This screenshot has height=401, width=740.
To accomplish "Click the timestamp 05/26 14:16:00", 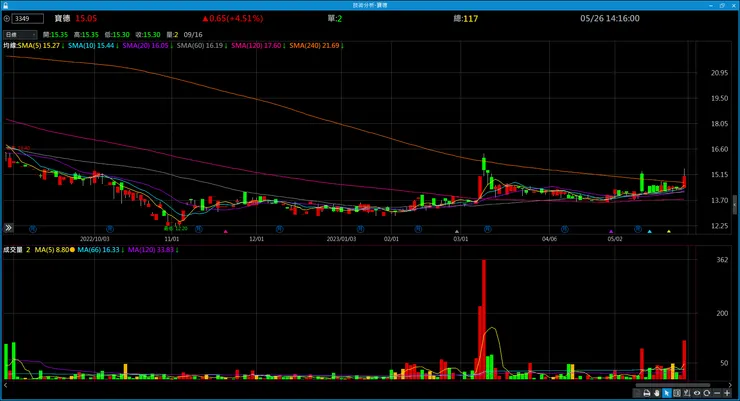I will pos(610,18).
